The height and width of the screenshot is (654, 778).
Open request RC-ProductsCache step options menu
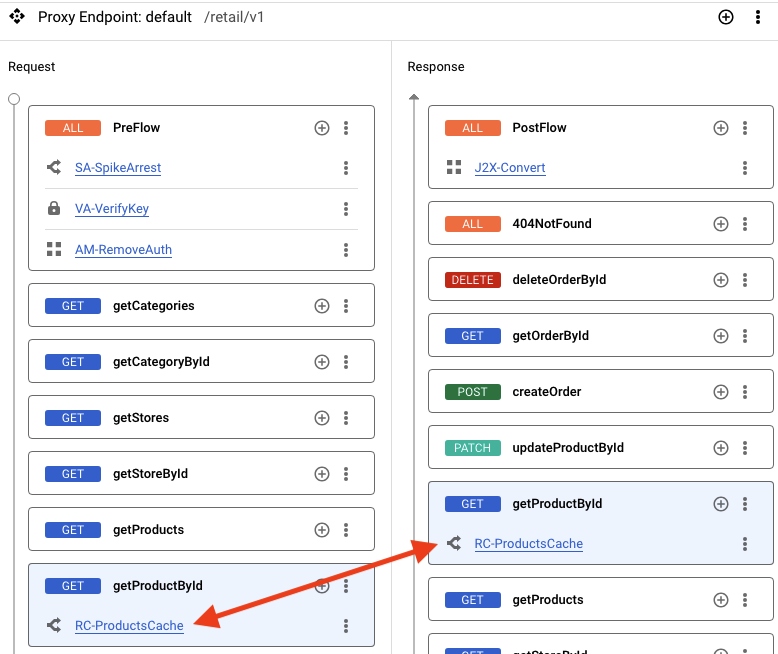pos(346,626)
